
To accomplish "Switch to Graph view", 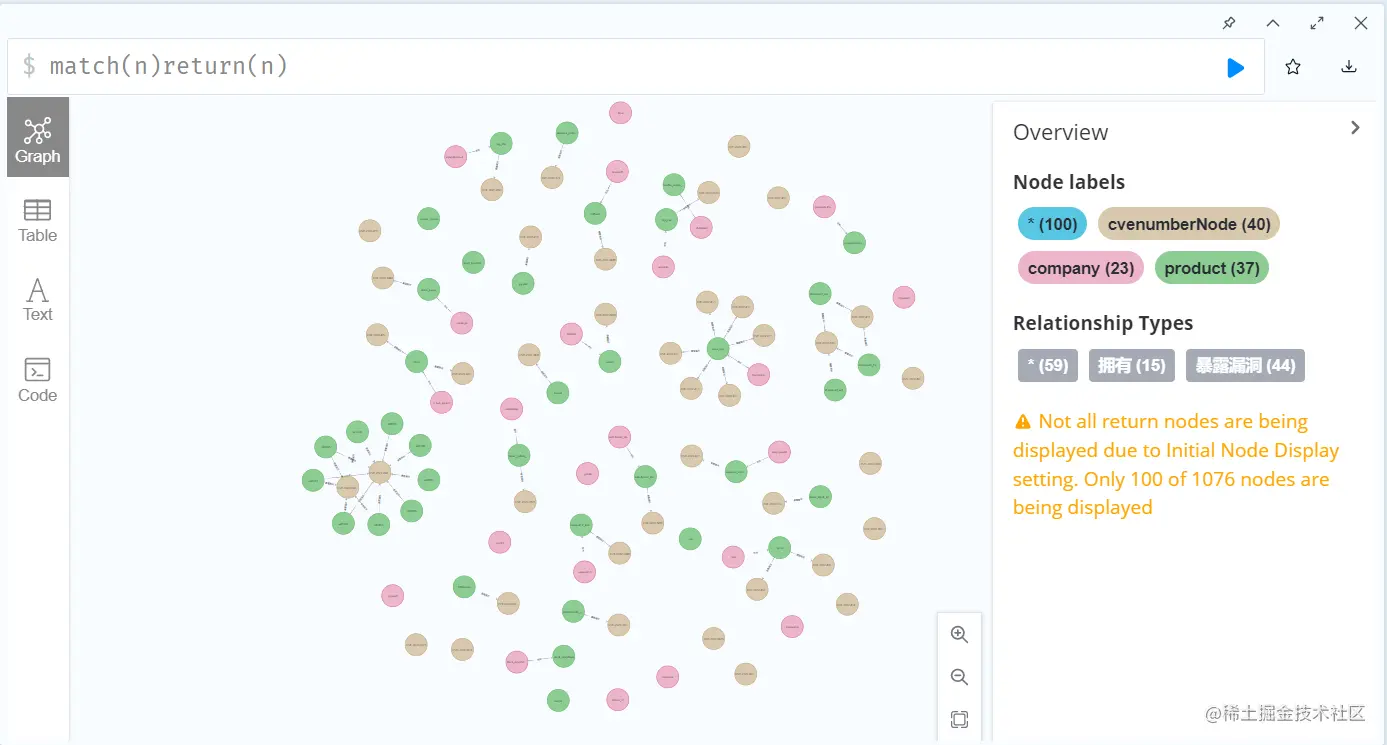I will pos(38,138).
